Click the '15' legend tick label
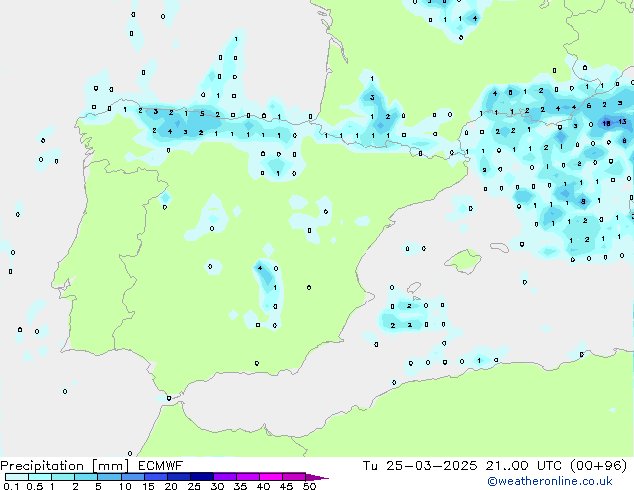Image resolution: width=634 pixels, height=490 pixels. click(x=148, y=486)
